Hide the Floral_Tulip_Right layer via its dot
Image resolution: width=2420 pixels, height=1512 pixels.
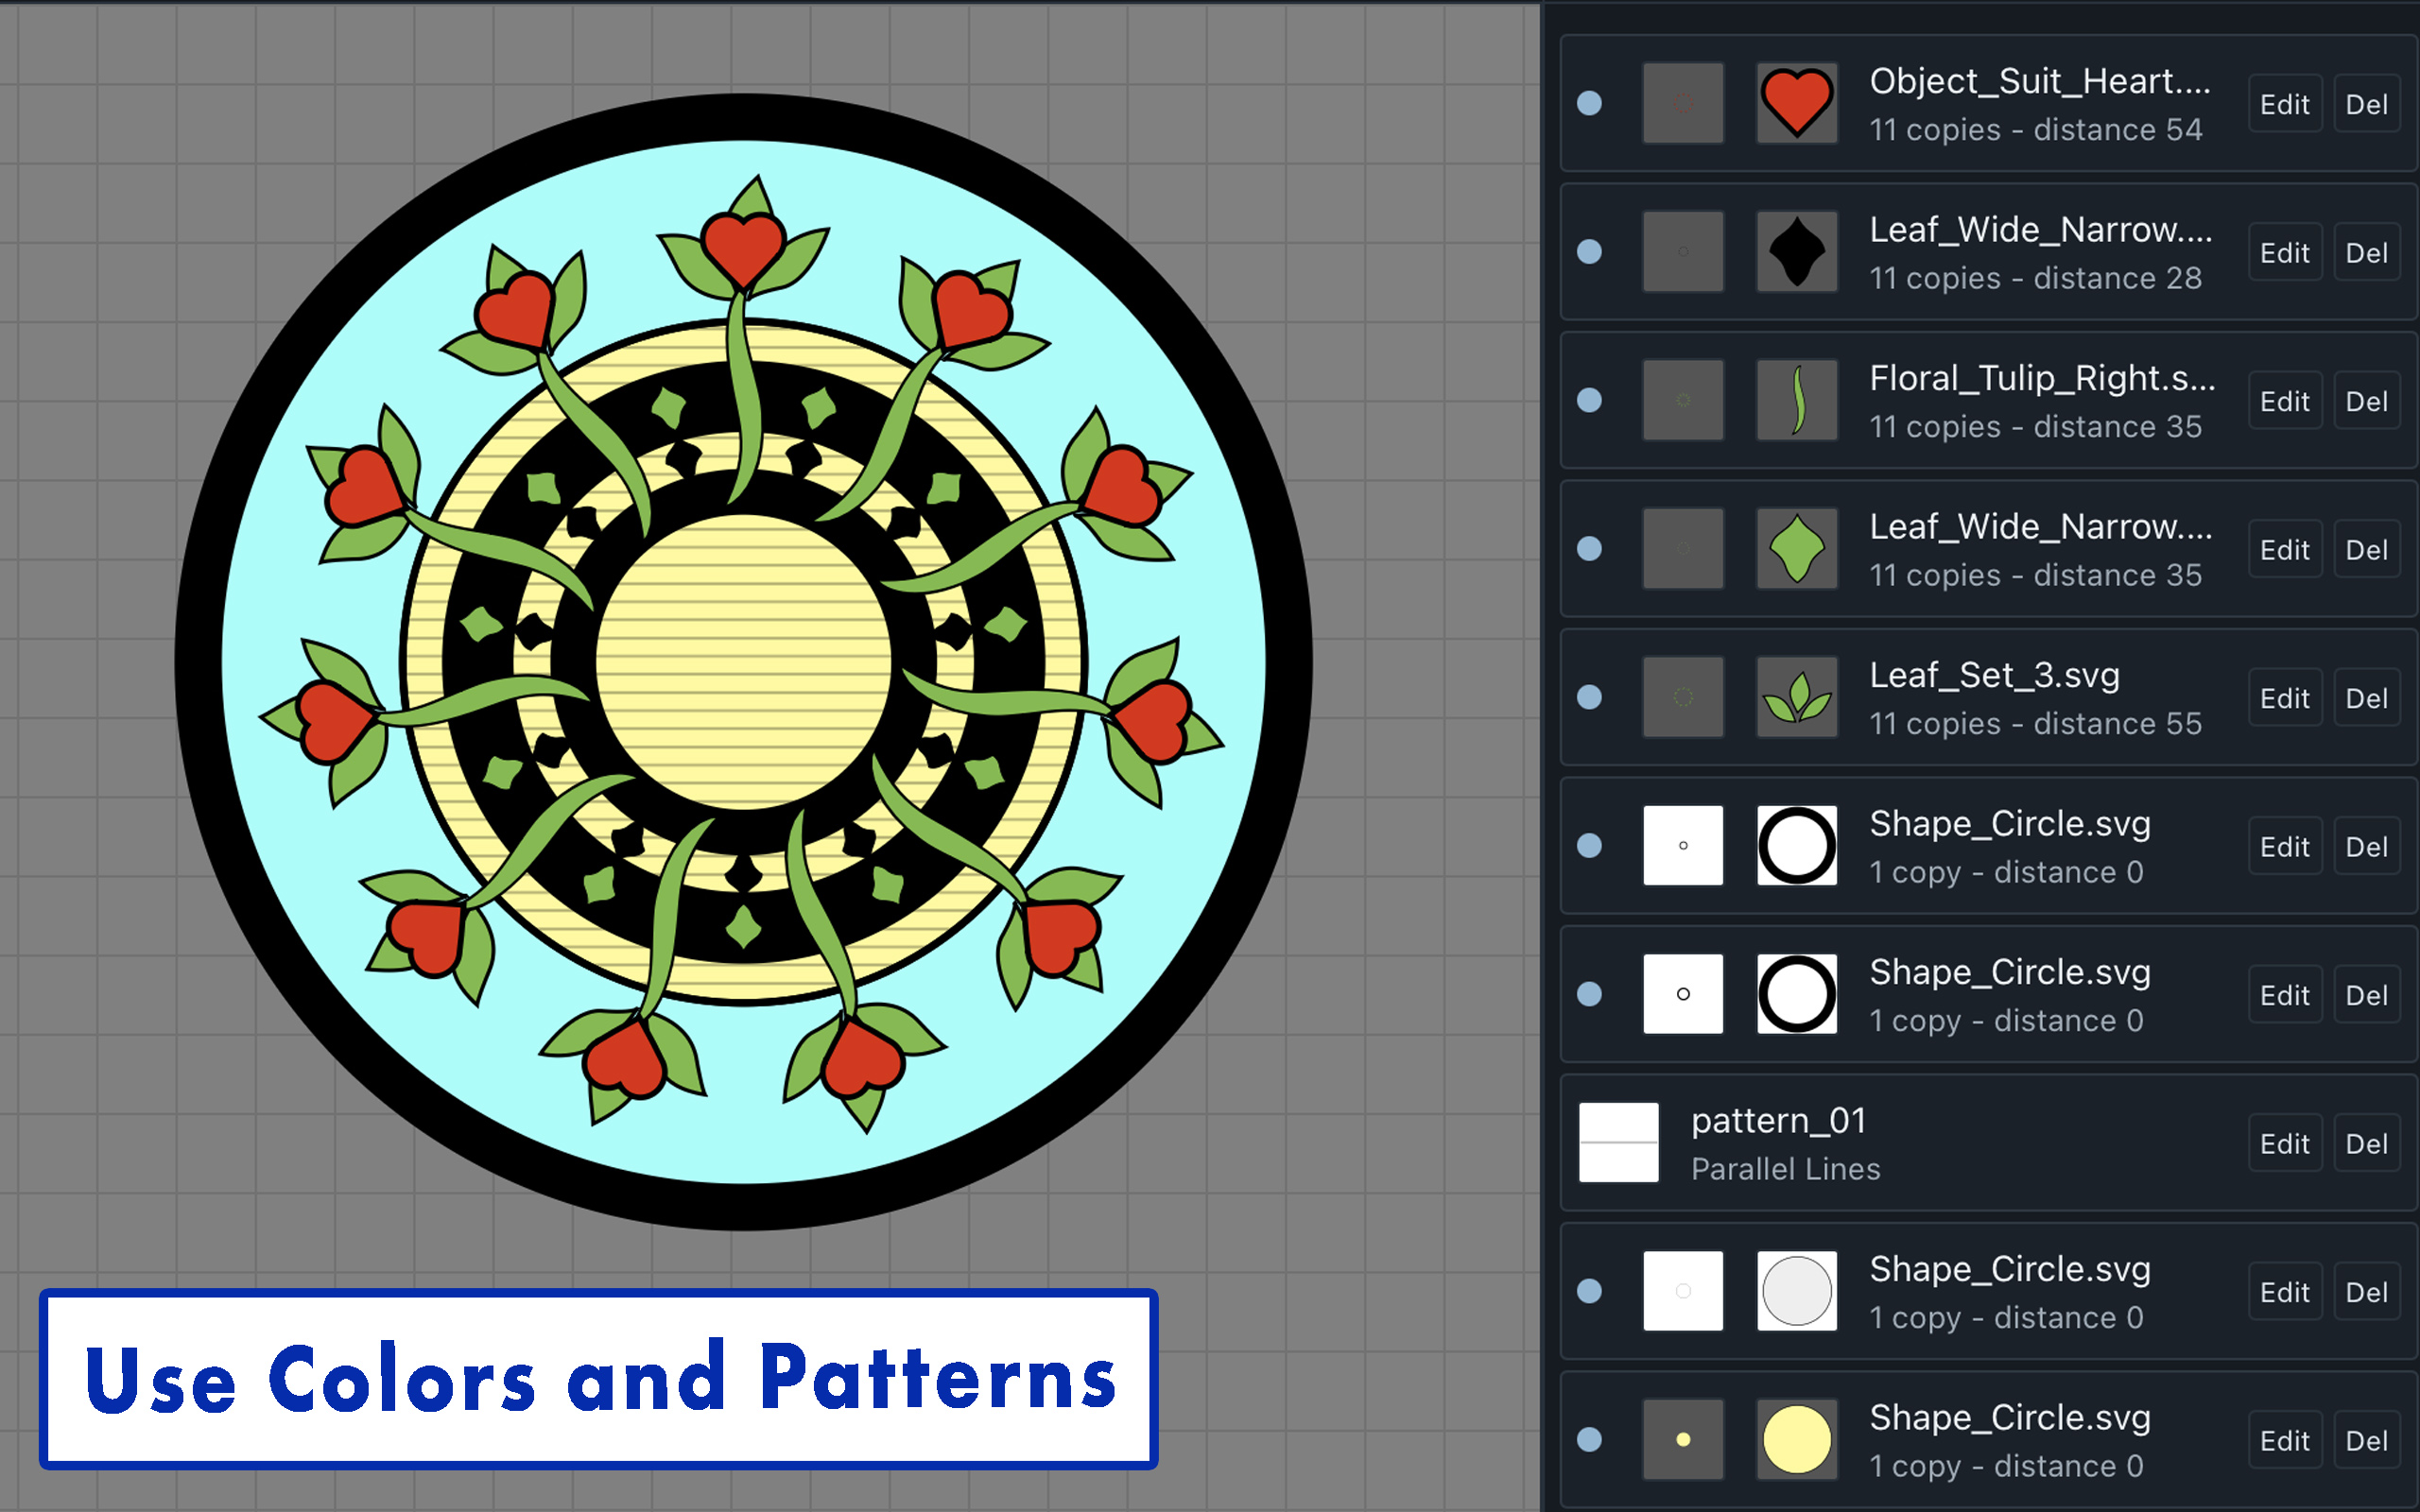[x=1589, y=400]
